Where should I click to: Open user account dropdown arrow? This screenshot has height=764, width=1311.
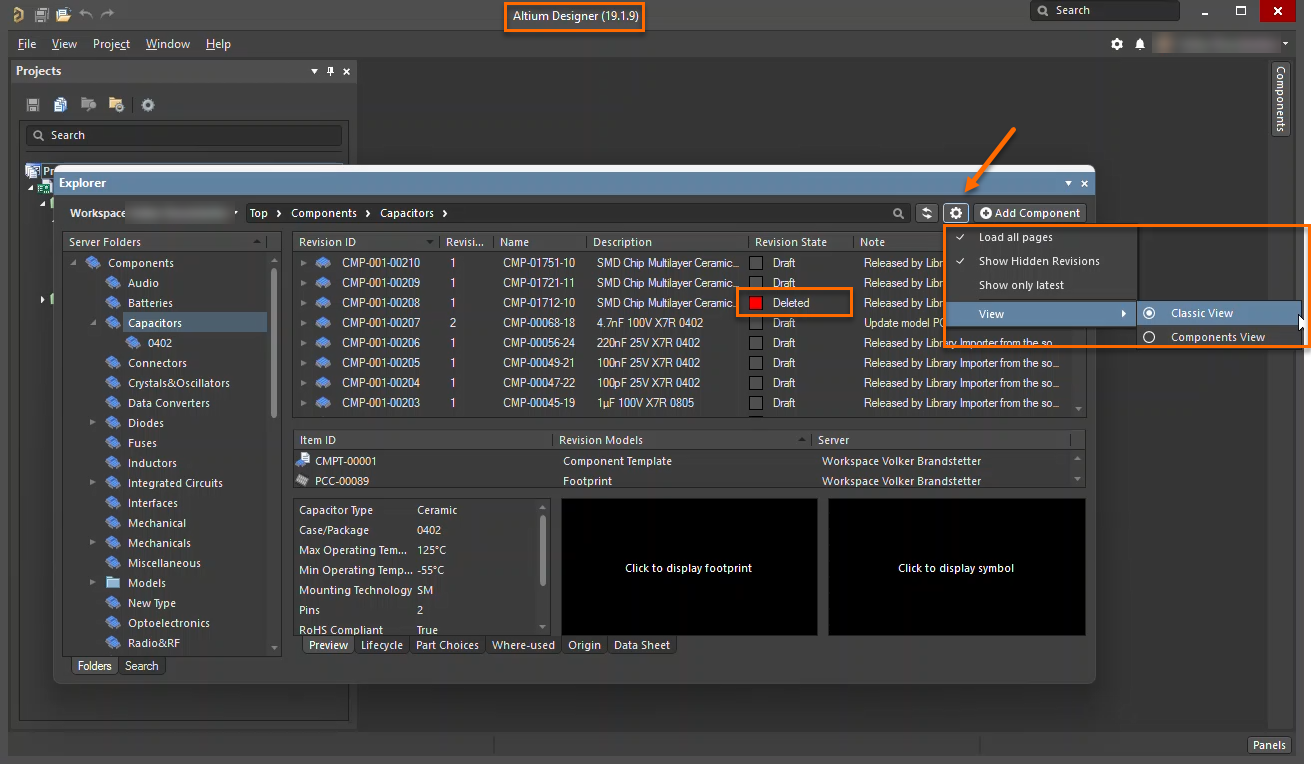click(1285, 44)
